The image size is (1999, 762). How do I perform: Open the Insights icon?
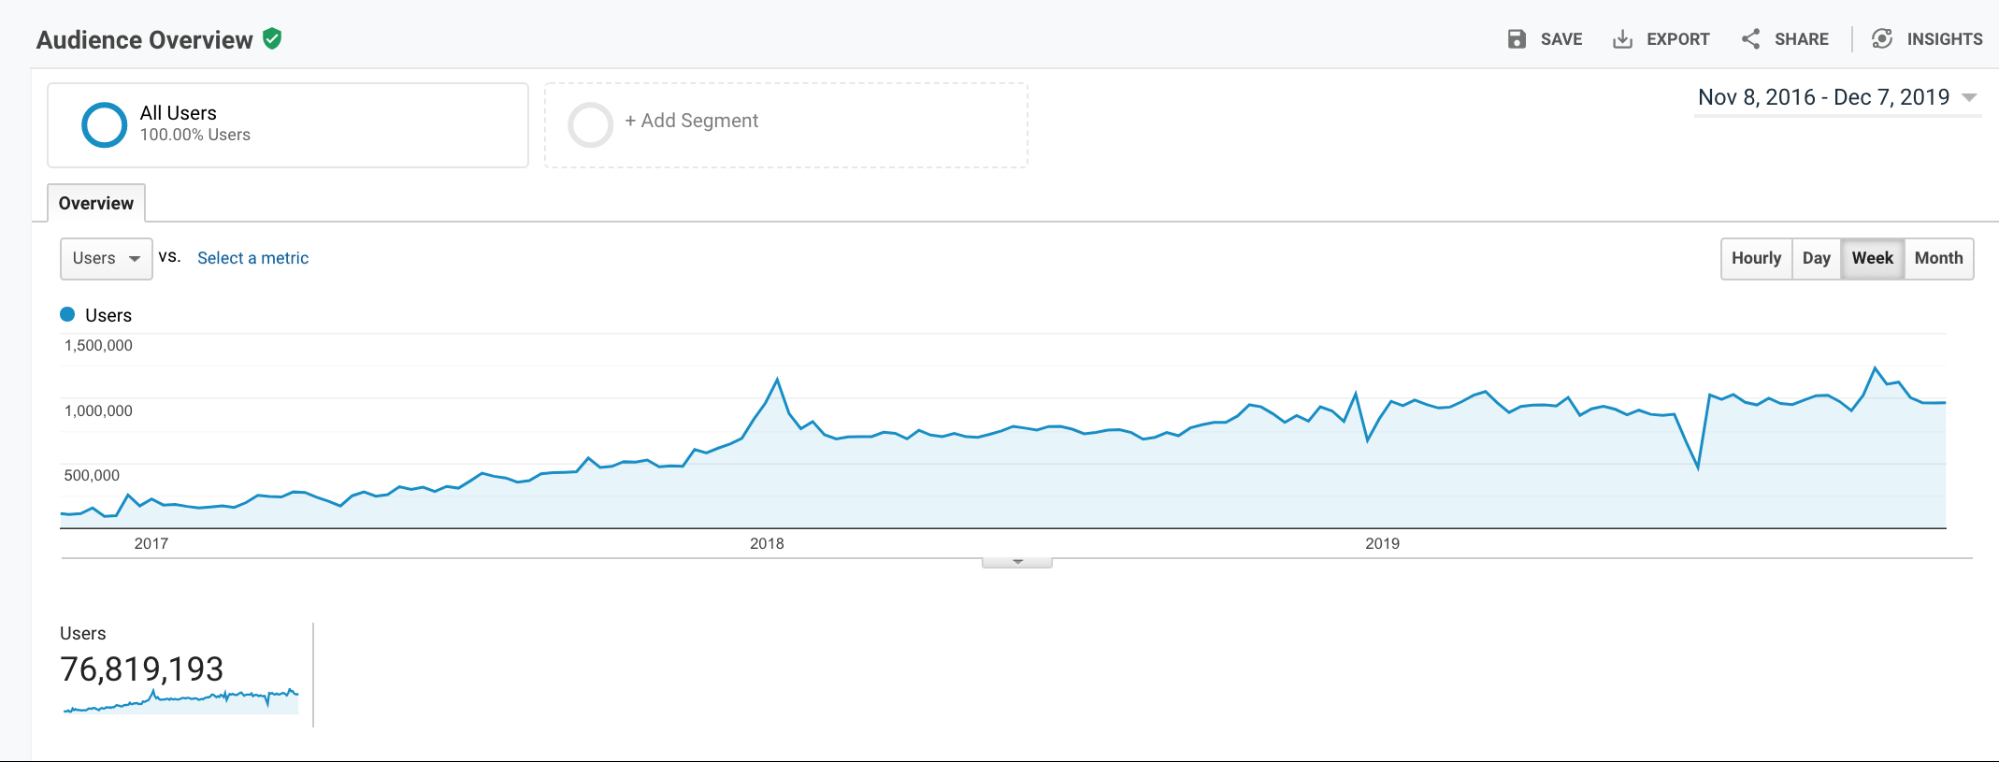(x=1882, y=39)
